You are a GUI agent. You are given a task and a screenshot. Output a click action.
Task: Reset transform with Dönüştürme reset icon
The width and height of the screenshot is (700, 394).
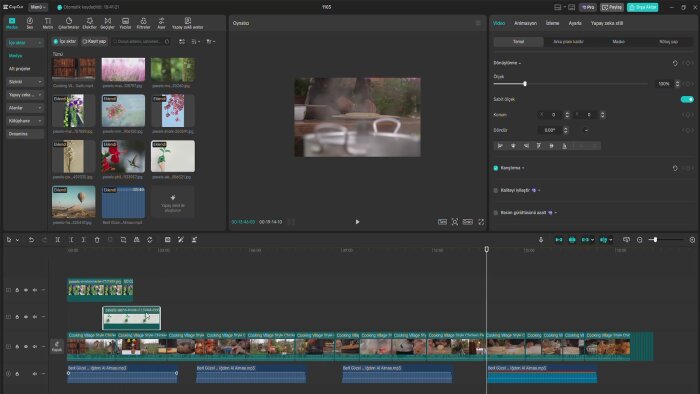(675, 63)
